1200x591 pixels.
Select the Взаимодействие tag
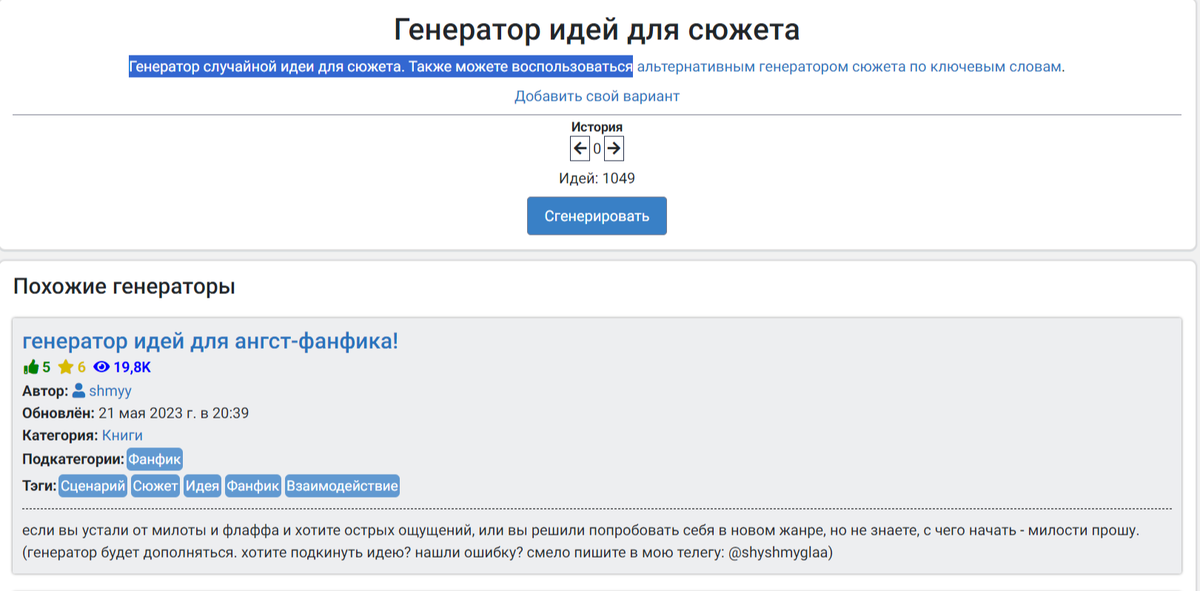click(x=344, y=485)
